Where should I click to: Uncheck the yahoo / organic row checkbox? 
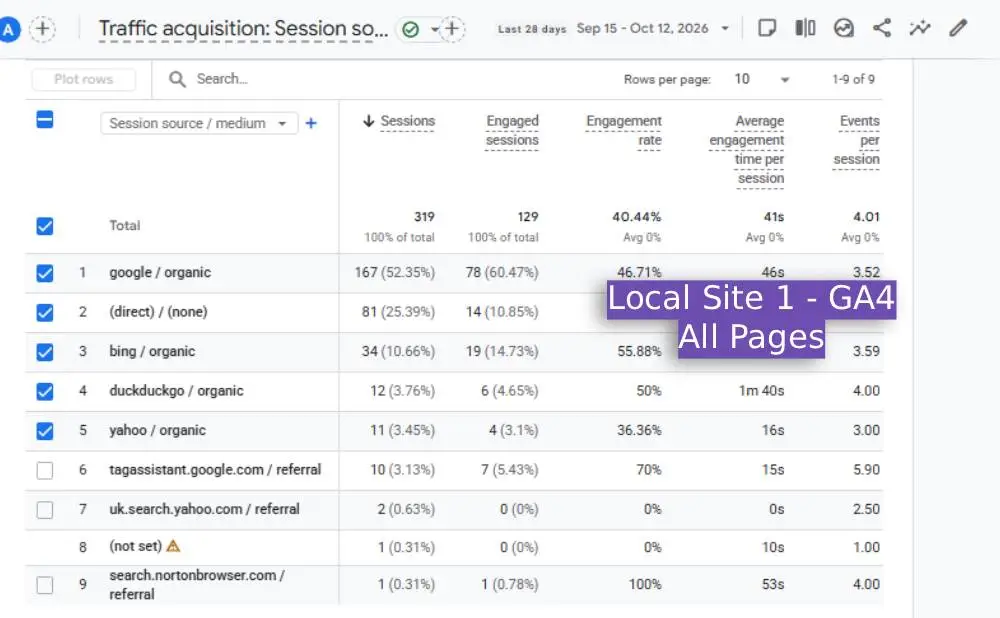click(x=45, y=431)
